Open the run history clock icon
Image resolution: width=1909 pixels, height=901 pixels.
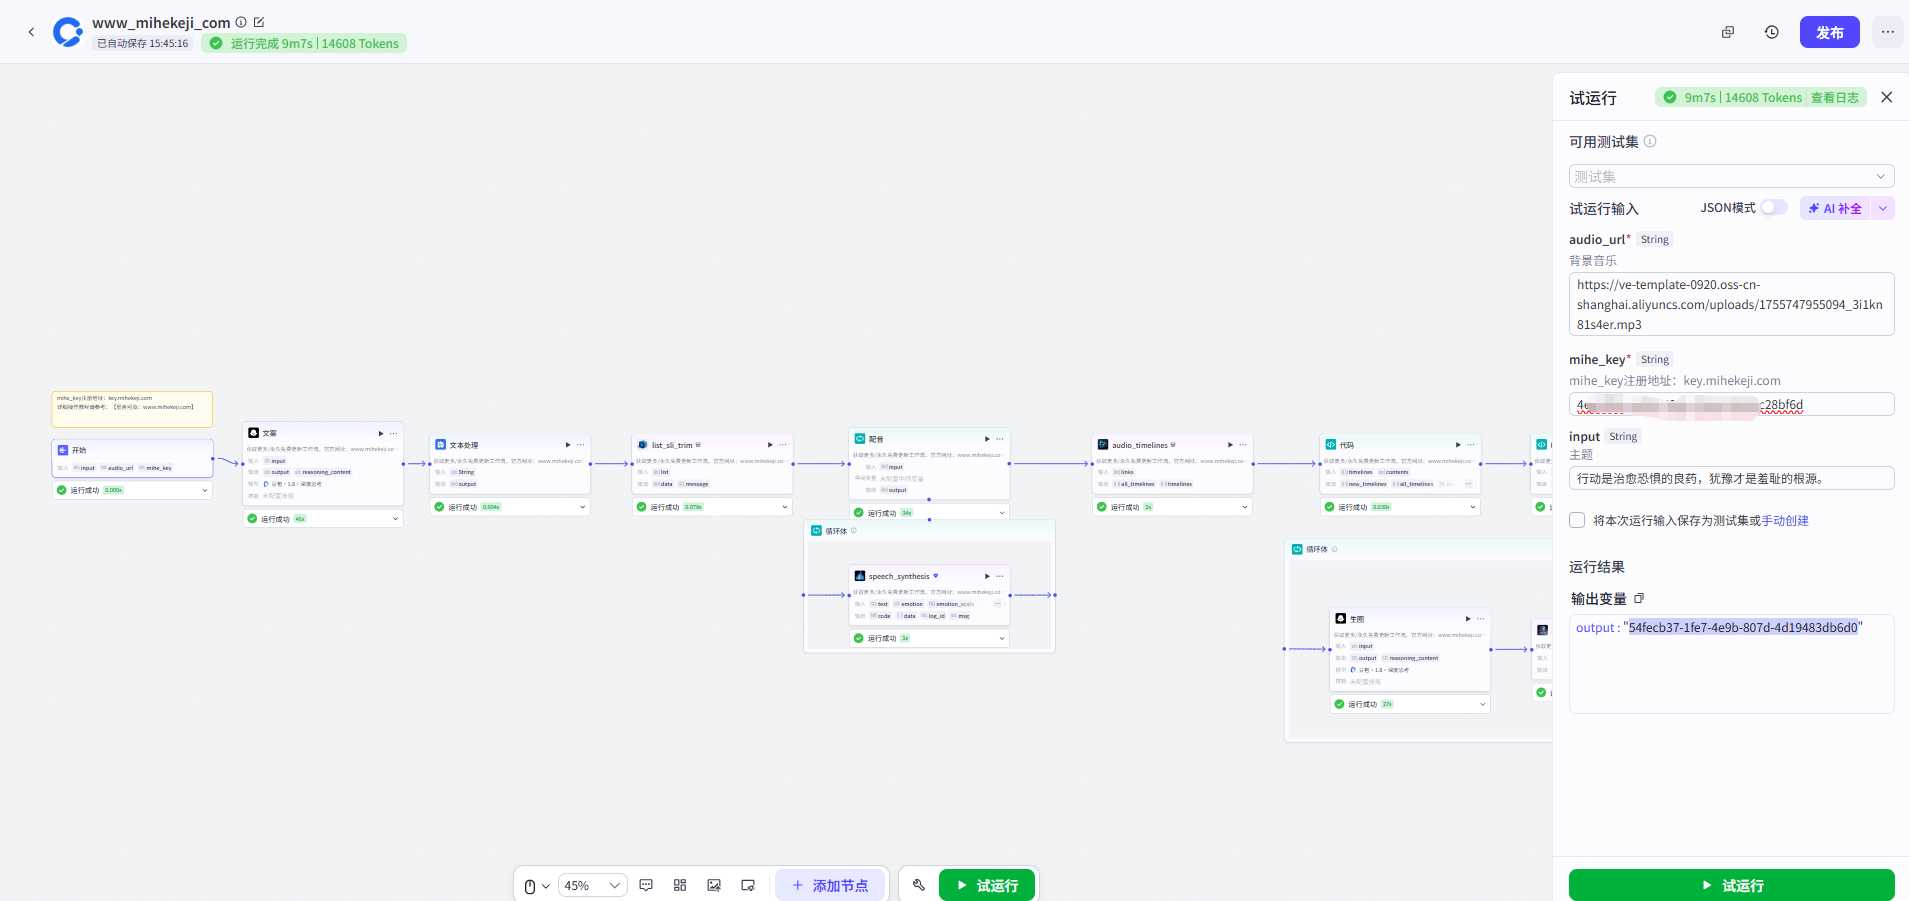click(x=1771, y=32)
